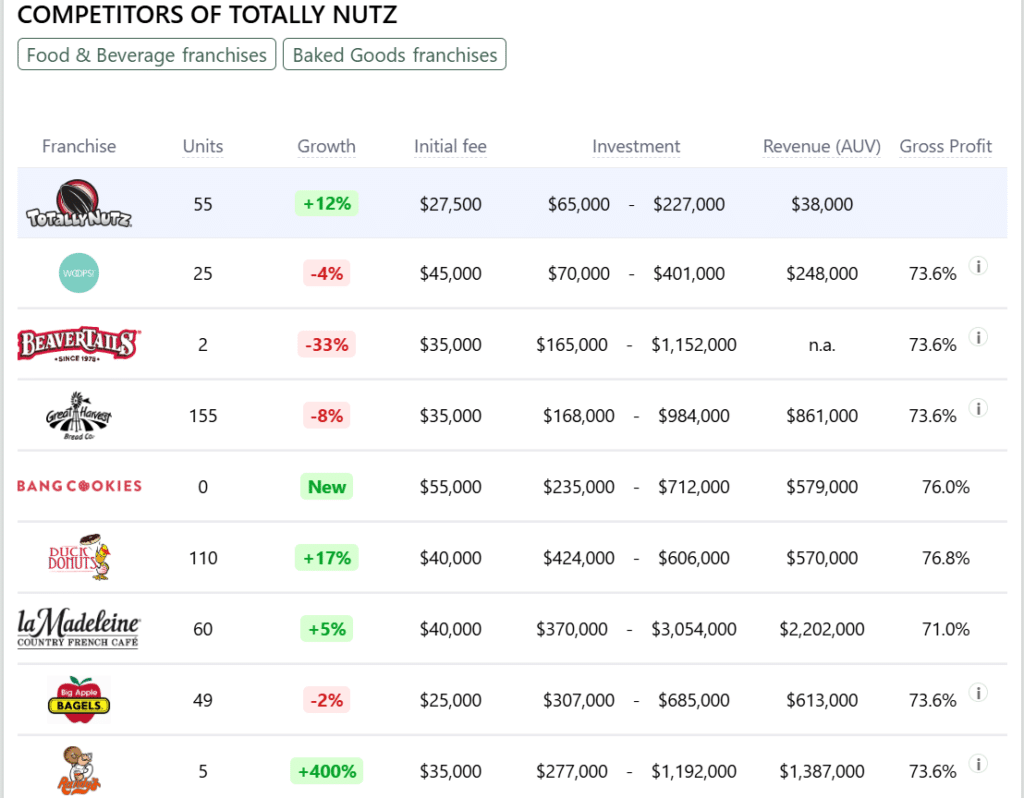Image resolution: width=1024 pixels, height=798 pixels.
Task: Click the $570,000 revenue value
Action: coord(822,558)
